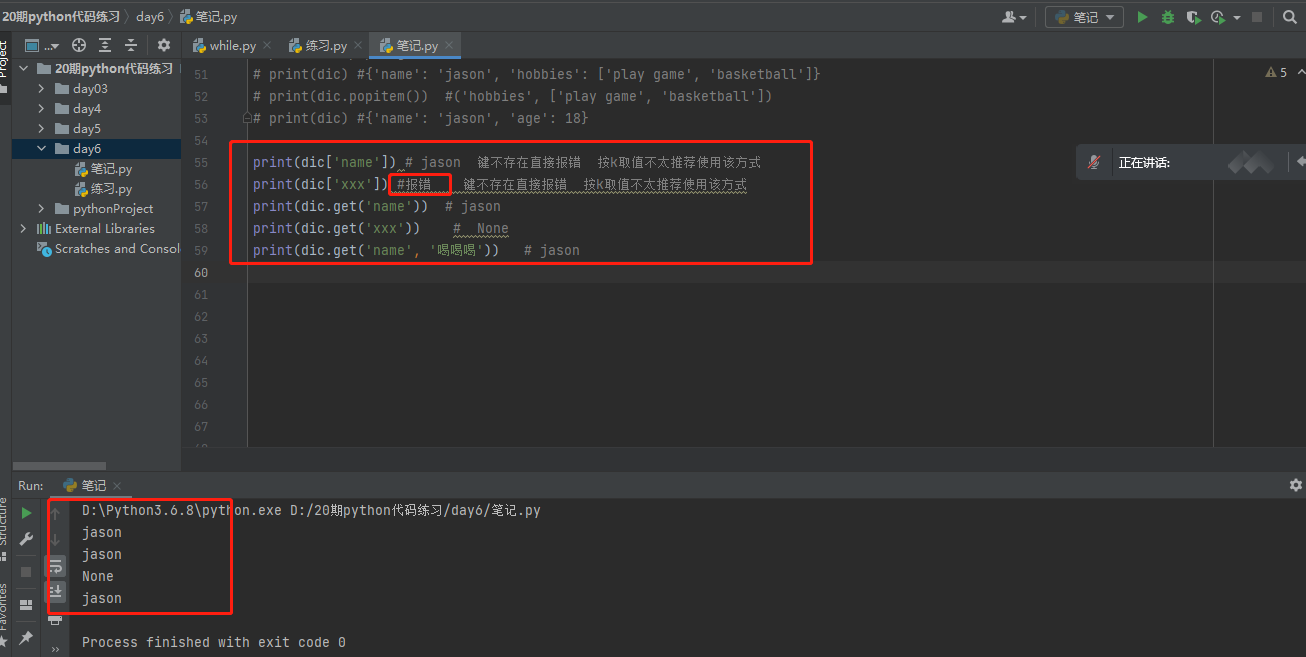
Task: Click the restore layout icon in Run panel
Action: click(x=26, y=605)
